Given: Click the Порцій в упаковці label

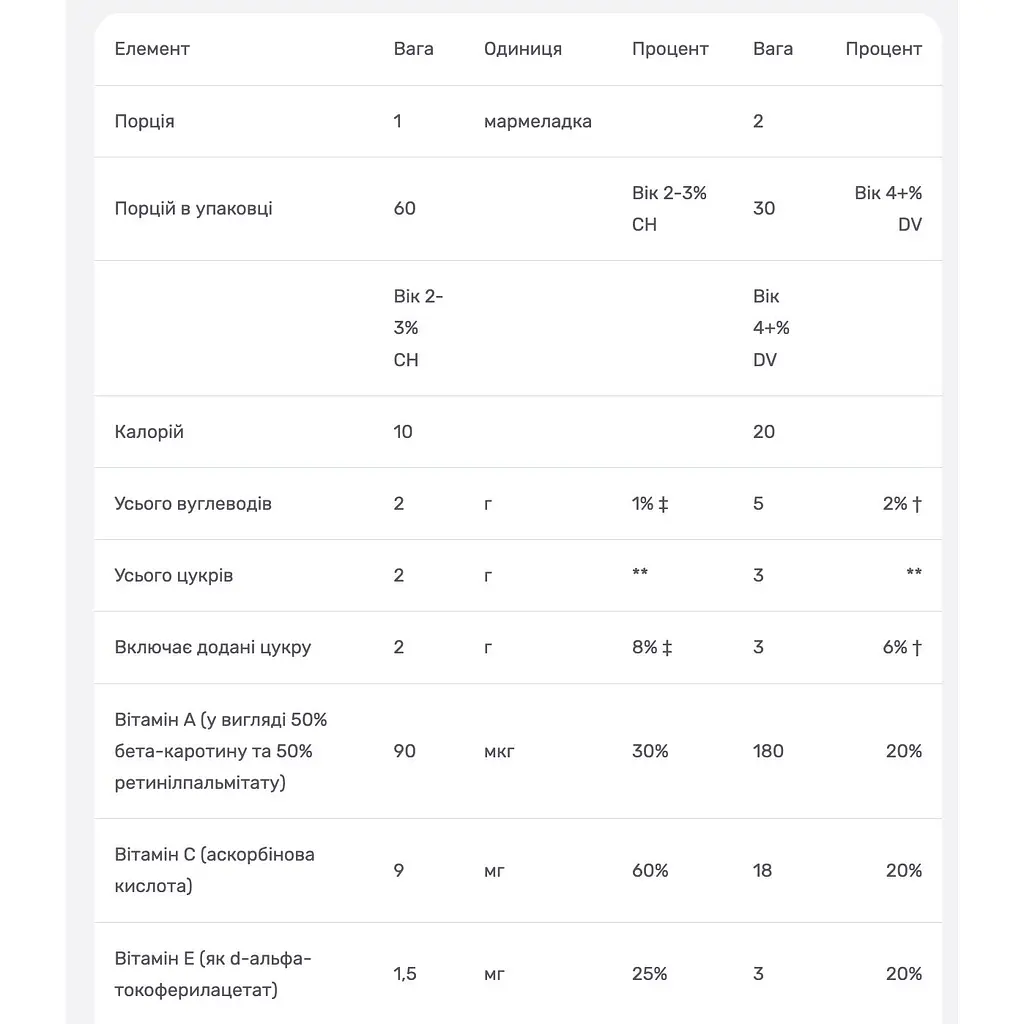Looking at the screenshot, I should pyautogui.click(x=193, y=208).
